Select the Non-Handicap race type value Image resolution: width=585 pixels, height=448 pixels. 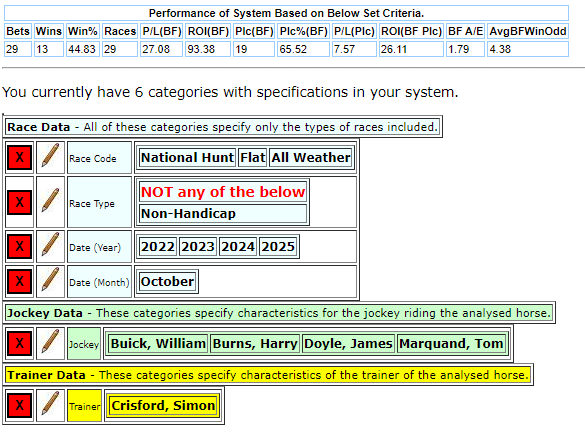click(x=223, y=214)
